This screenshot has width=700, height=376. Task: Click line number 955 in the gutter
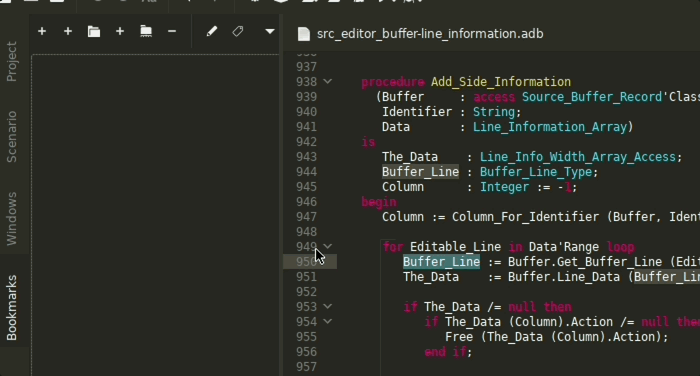pyautogui.click(x=306, y=337)
